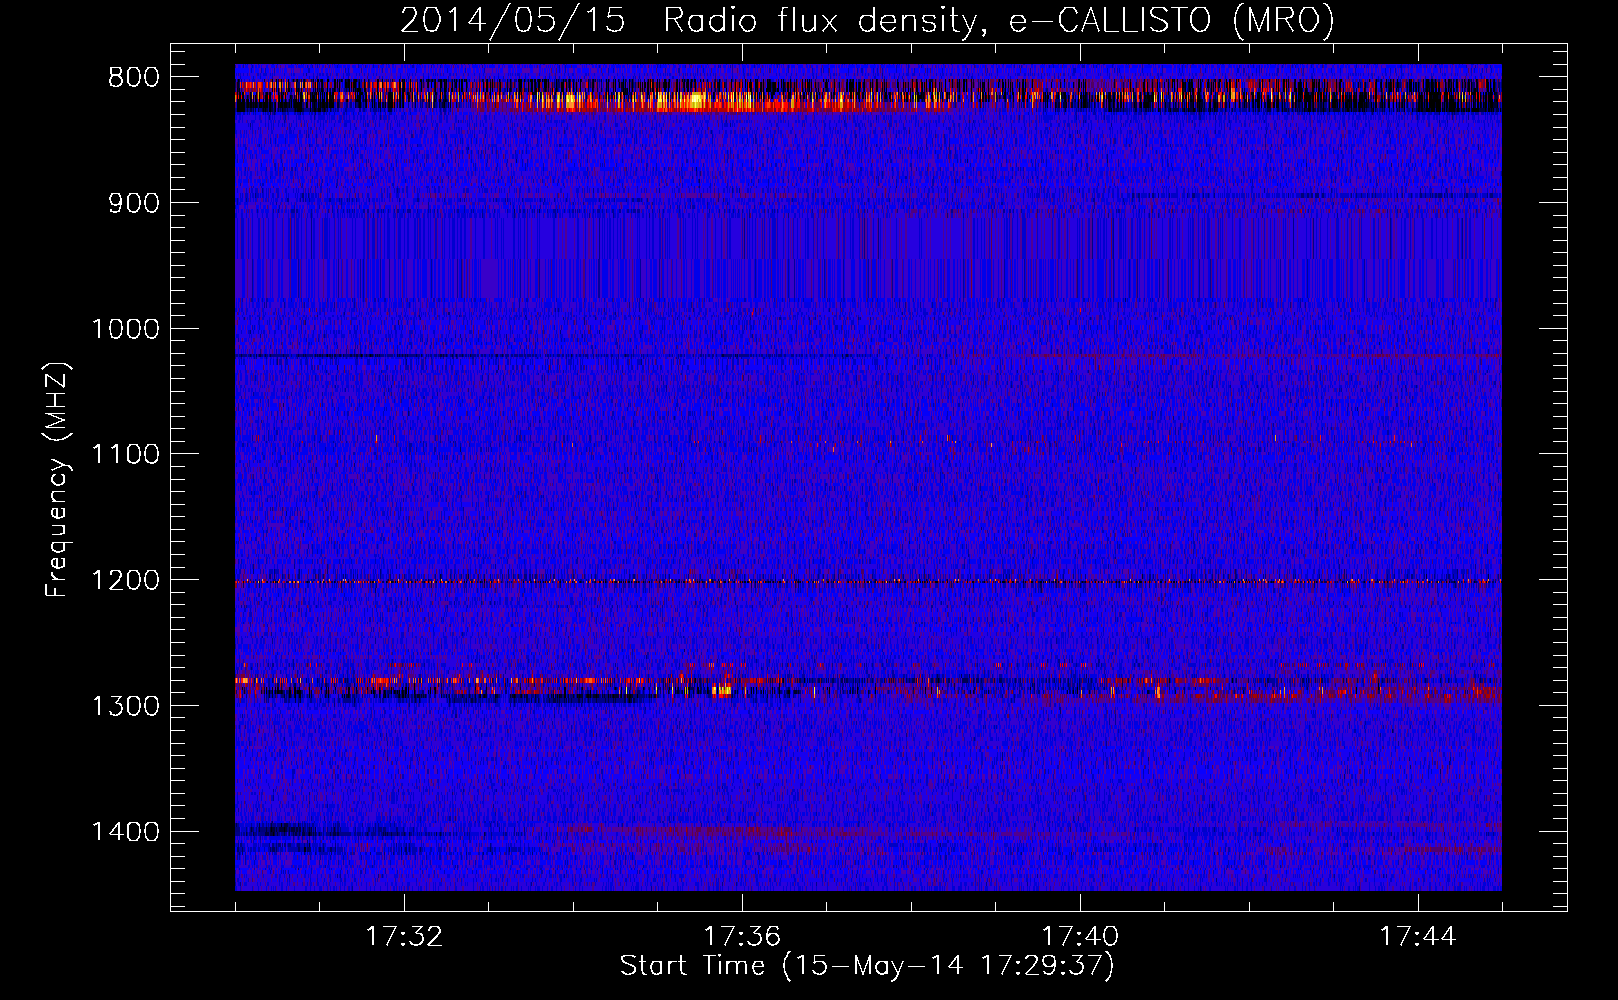Image resolution: width=1618 pixels, height=1000 pixels.
Task: Click the 1200 frequency tick label
Action: pos(125,580)
